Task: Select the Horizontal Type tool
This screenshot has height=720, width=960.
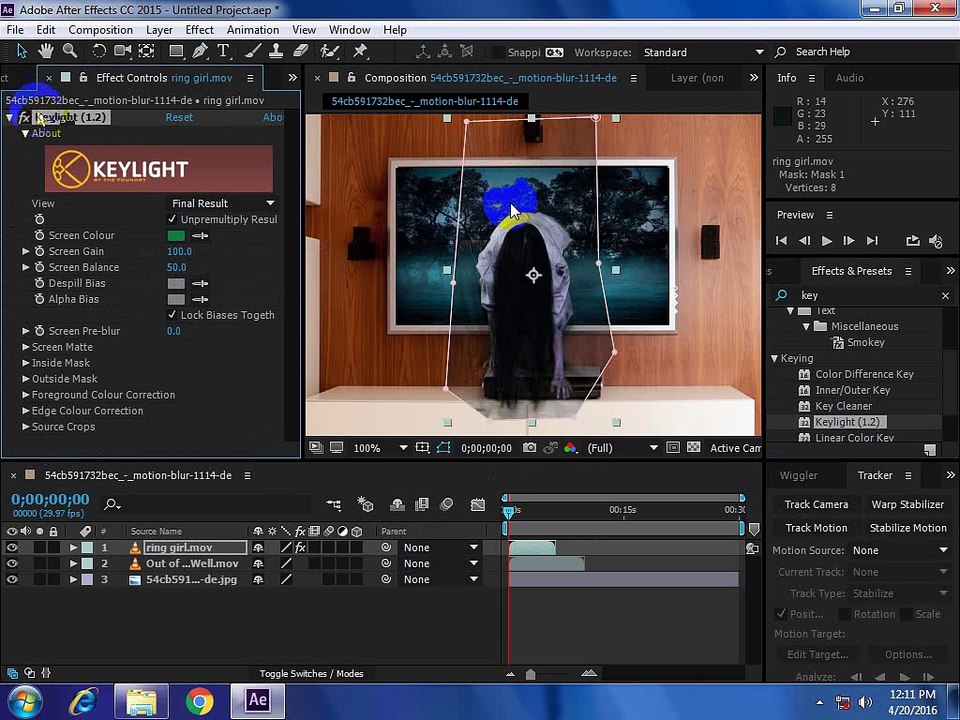Action: [223, 51]
